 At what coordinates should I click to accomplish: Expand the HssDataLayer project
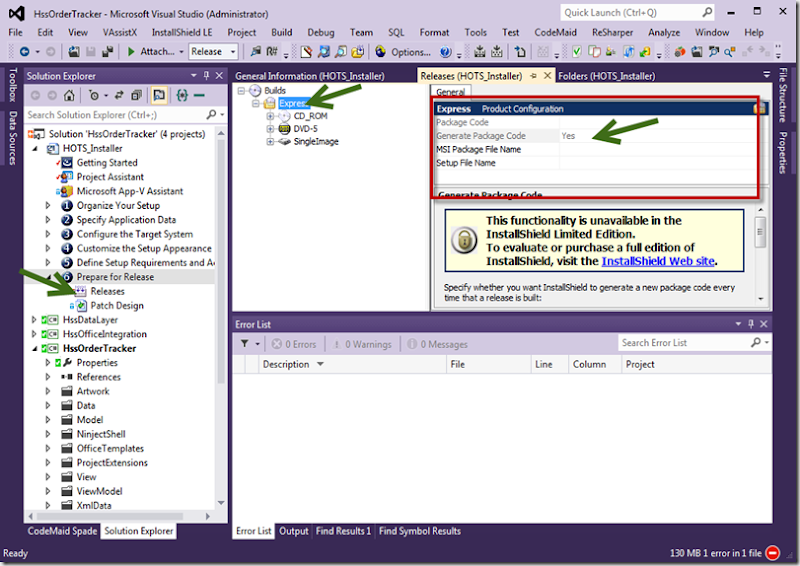tap(34, 319)
